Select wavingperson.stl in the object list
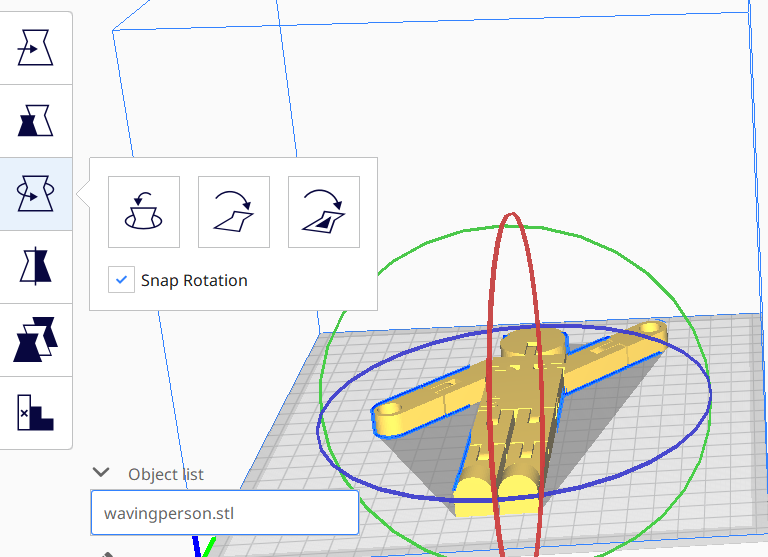 click(x=224, y=513)
